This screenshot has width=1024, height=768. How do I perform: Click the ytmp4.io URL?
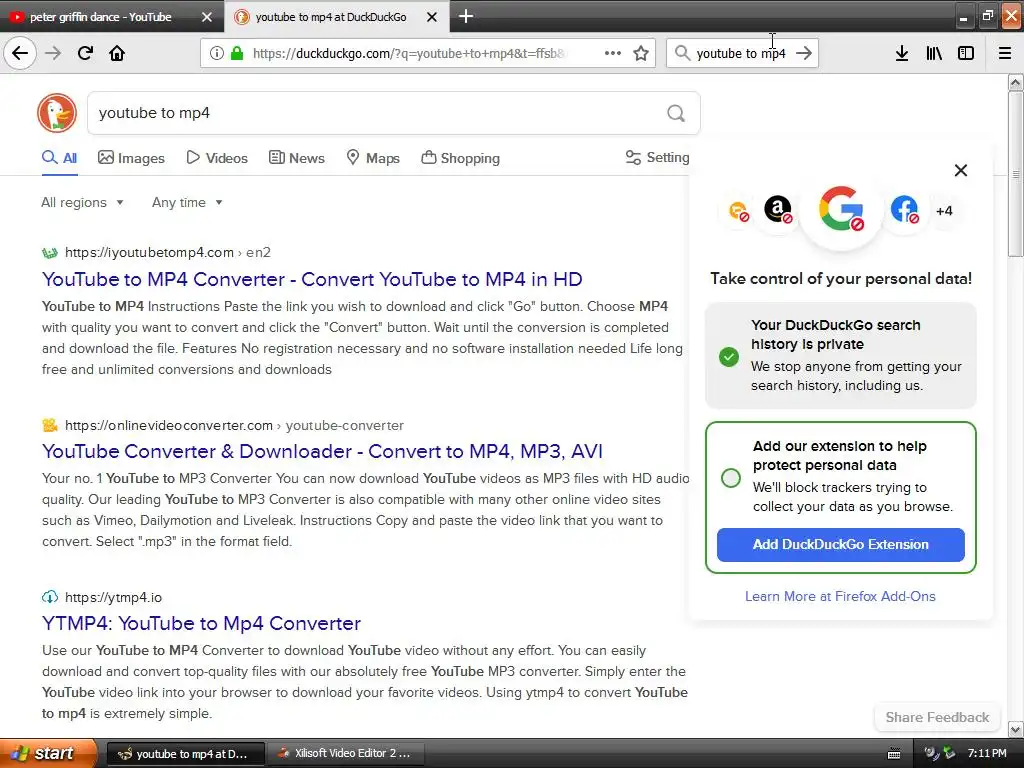[114, 597]
